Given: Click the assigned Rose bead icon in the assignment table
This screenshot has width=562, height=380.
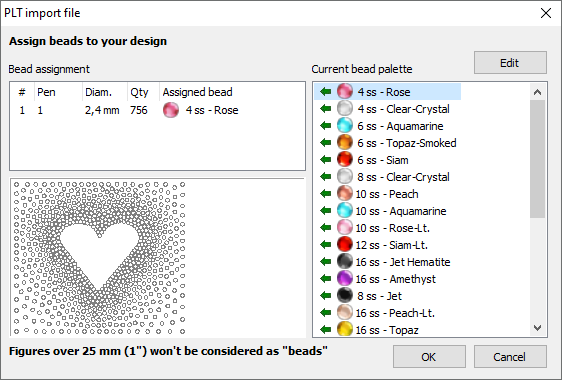Looking at the screenshot, I should (171, 110).
